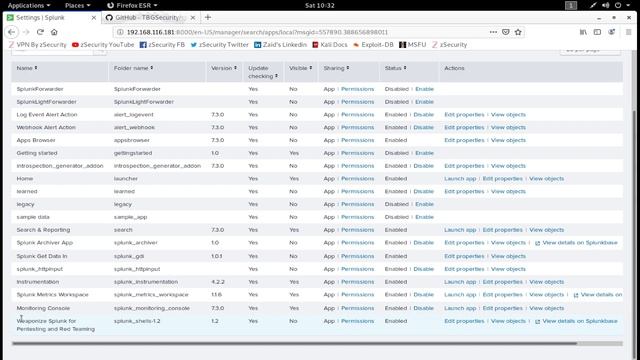Switch to the GitHub TBGSecurity tab
This screenshot has width=640, height=360.
pyautogui.click(x=151, y=18)
